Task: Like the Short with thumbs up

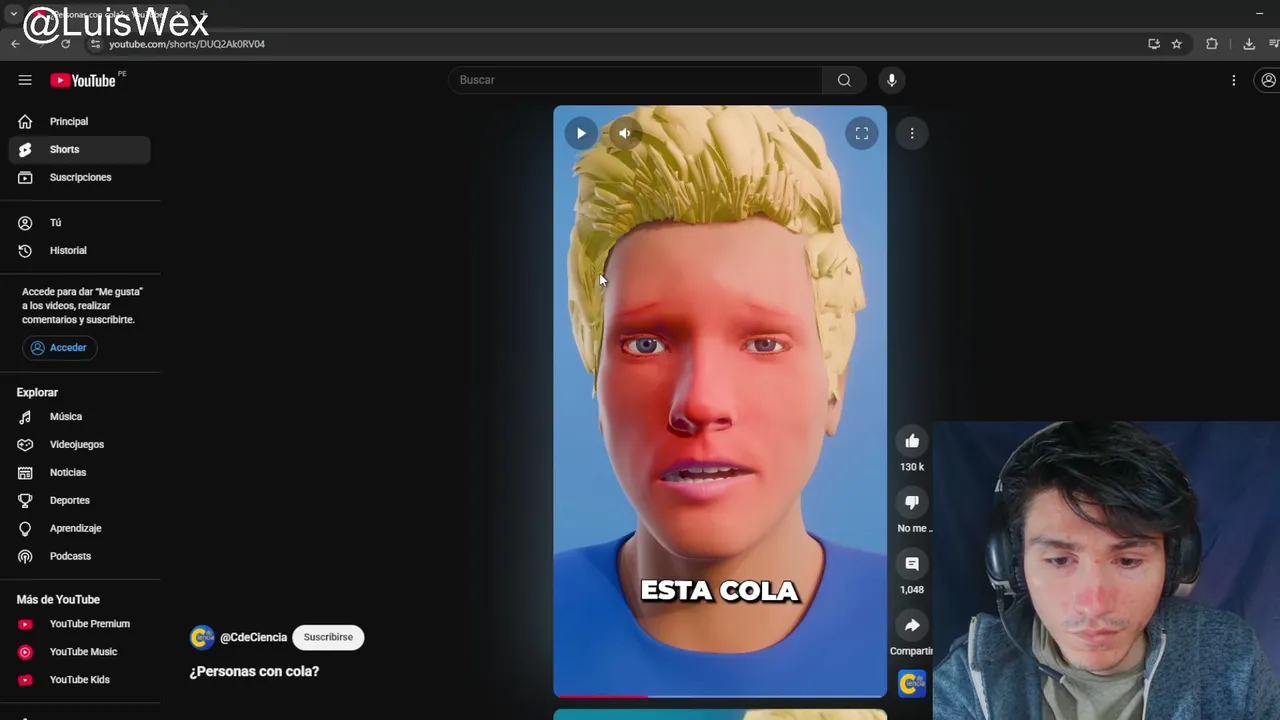Action: pos(912,441)
